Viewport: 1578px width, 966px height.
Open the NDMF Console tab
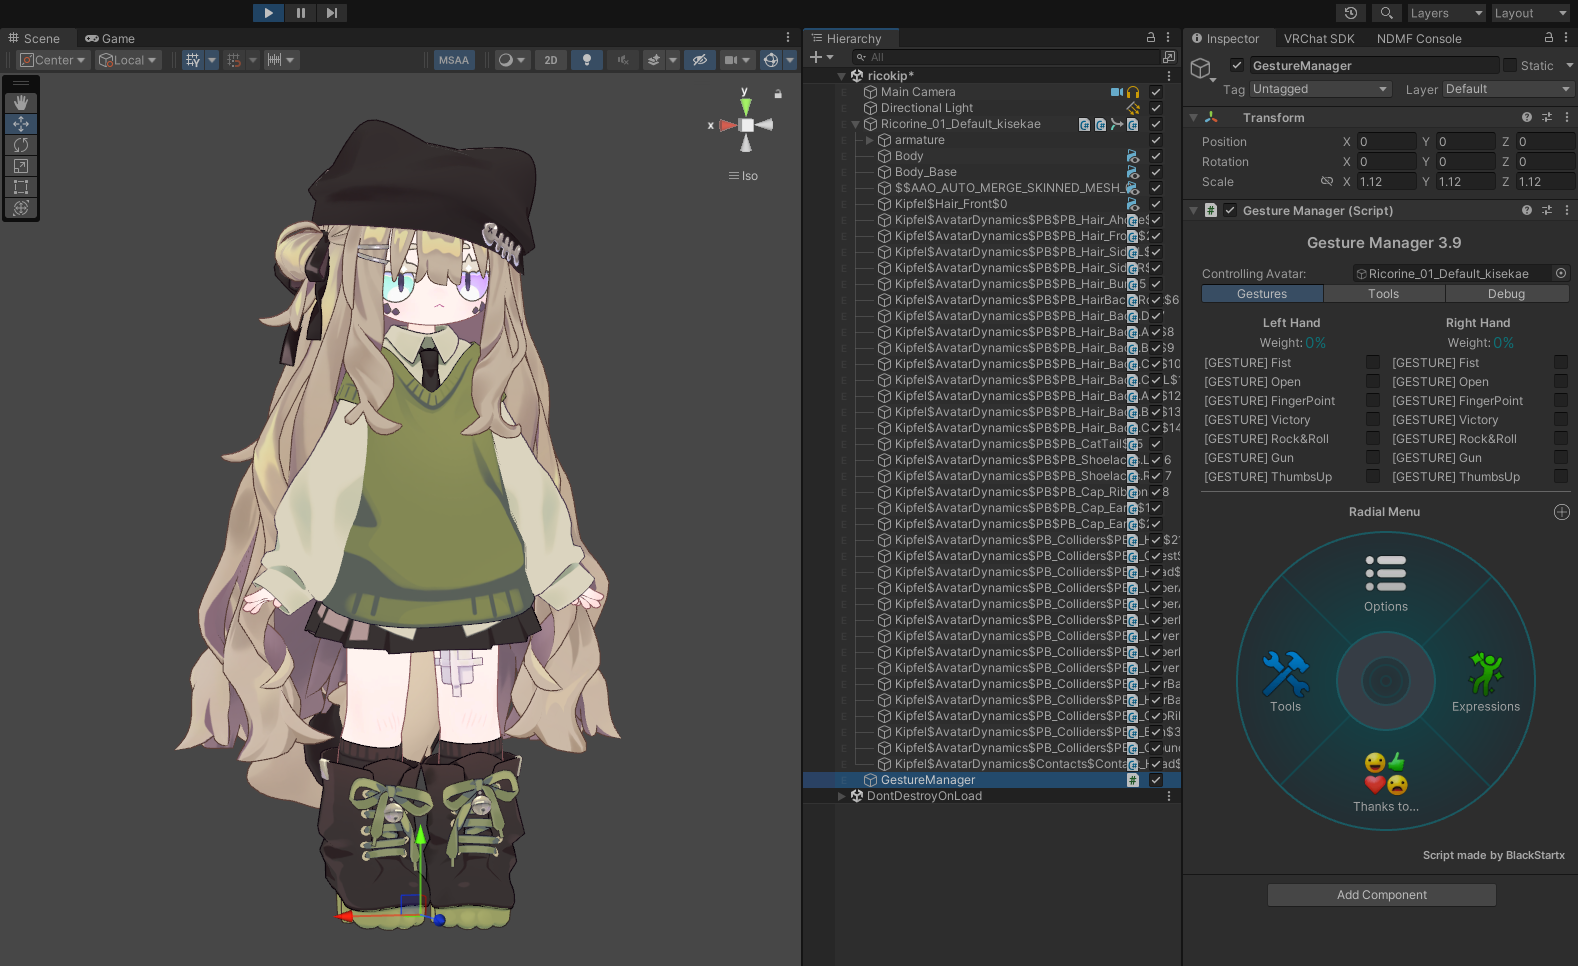point(1419,38)
